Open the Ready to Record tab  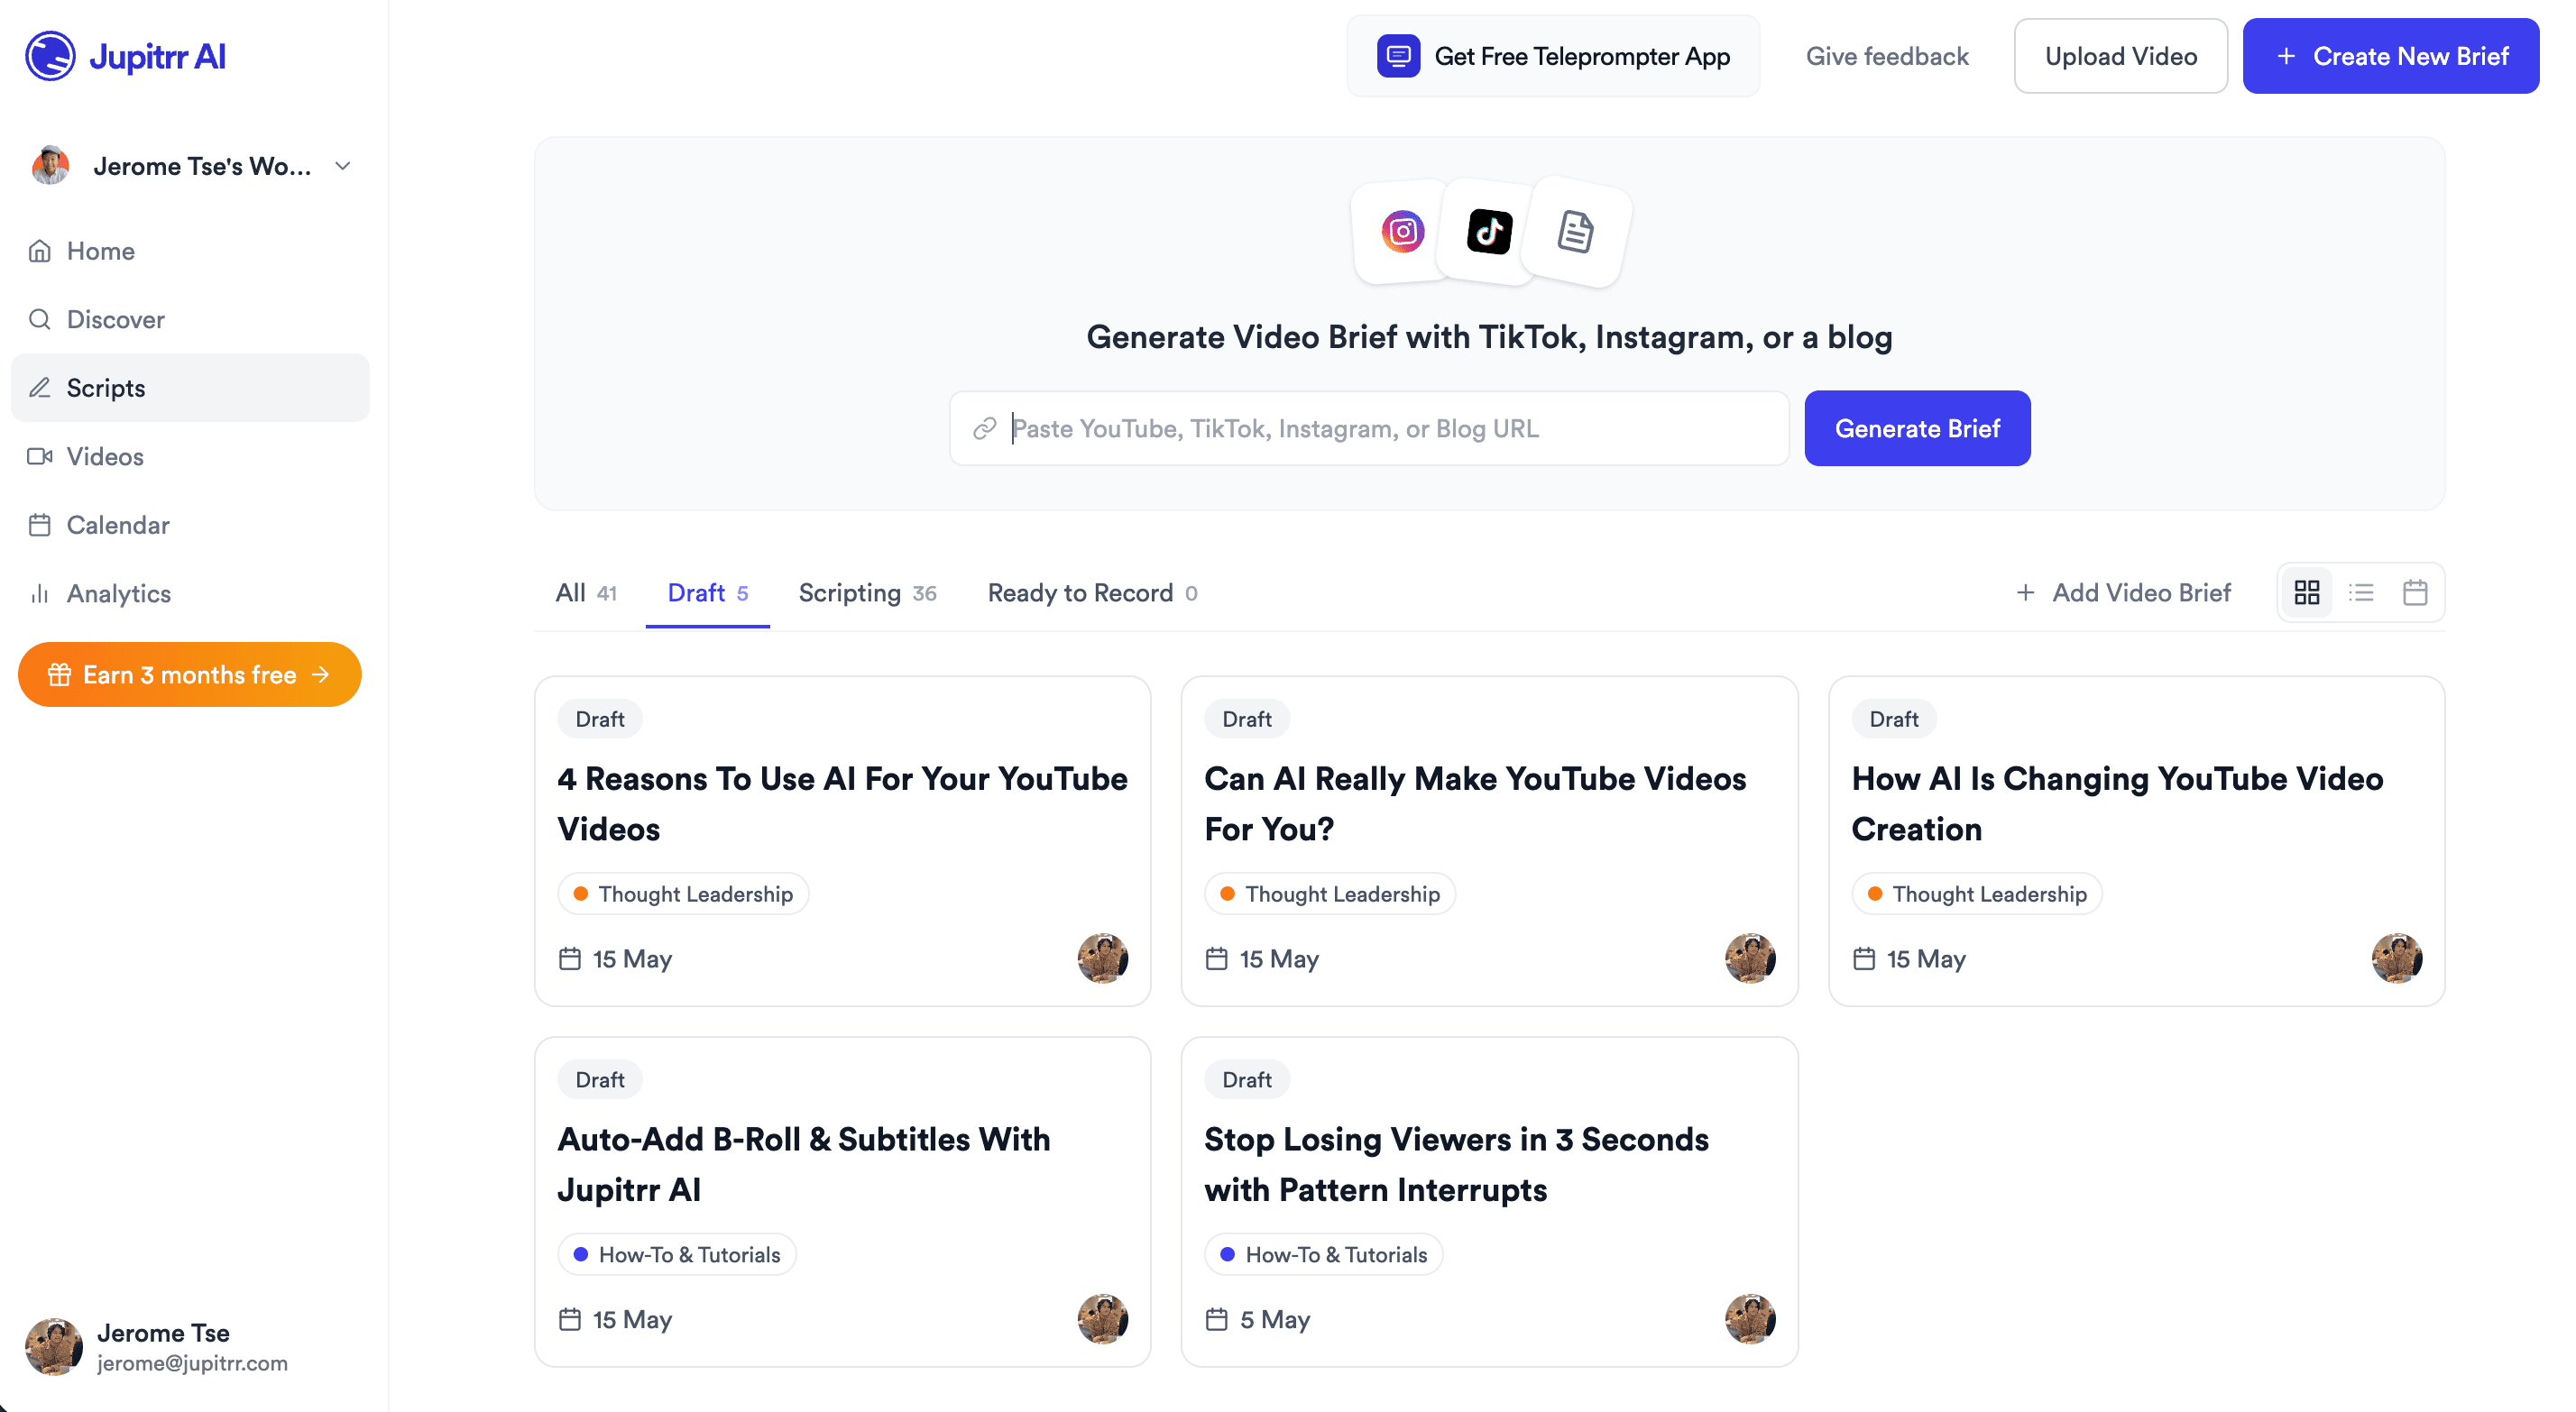(x=1092, y=593)
